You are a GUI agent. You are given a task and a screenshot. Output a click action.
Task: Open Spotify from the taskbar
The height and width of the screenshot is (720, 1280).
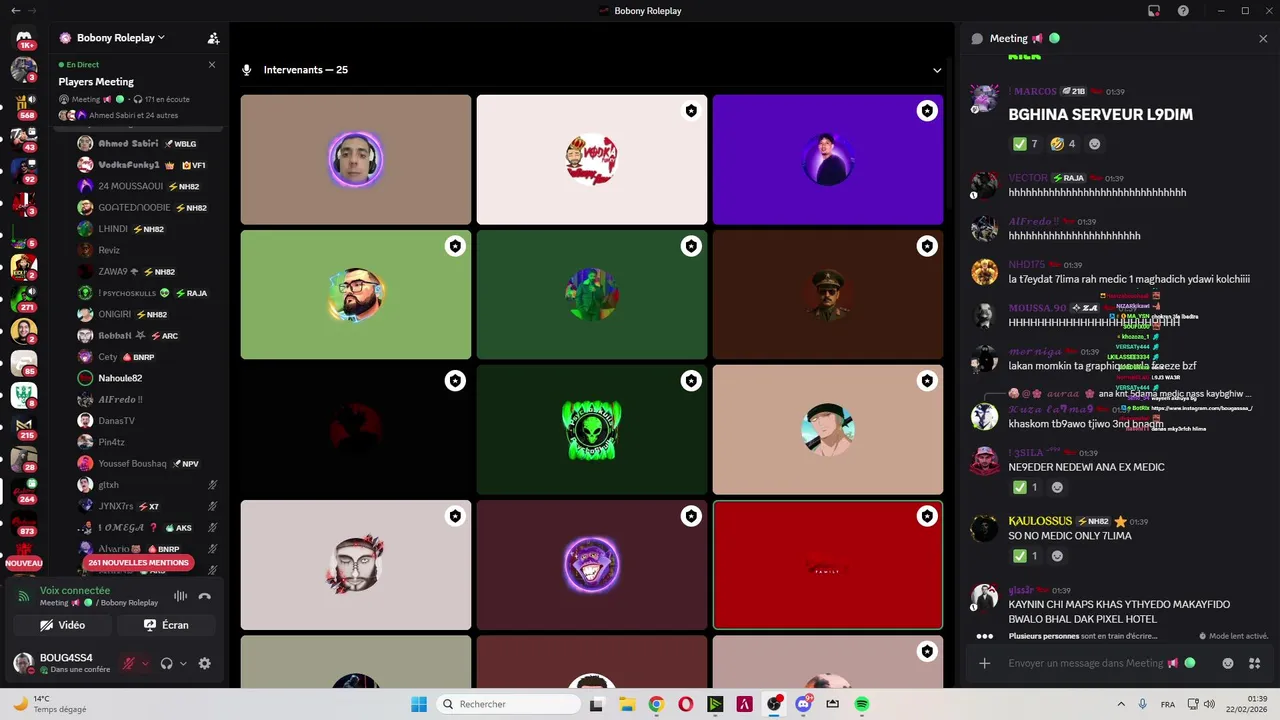tap(862, 704)
